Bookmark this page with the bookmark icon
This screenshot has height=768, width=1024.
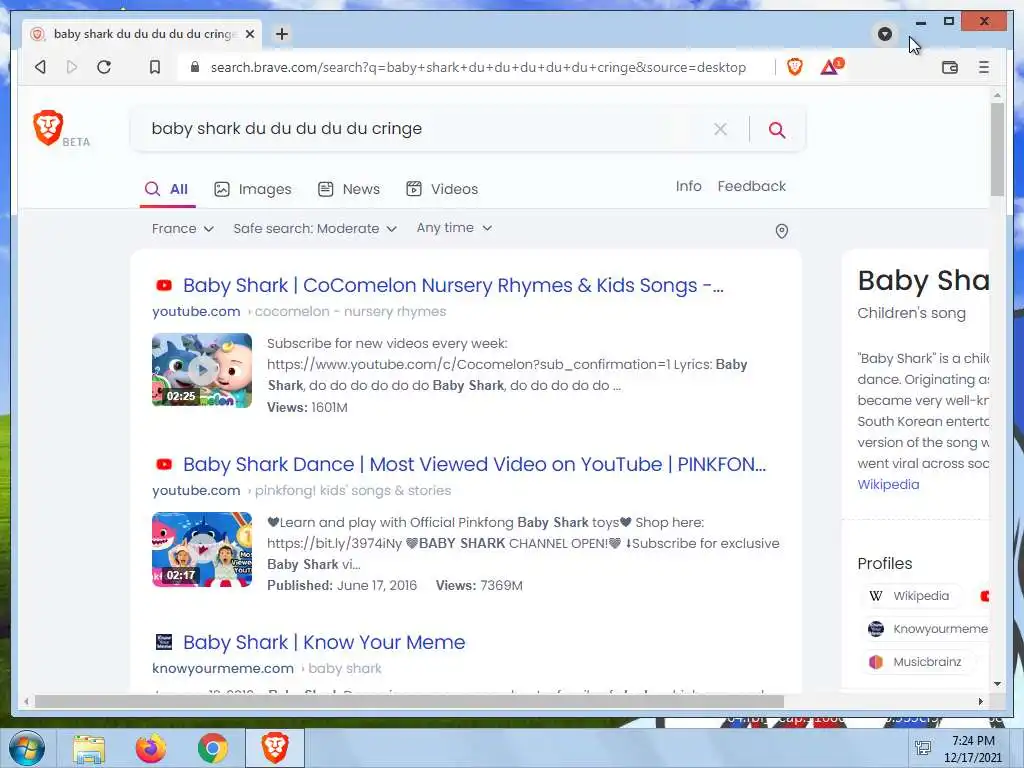pyautogui.click(x=155, y=67)
